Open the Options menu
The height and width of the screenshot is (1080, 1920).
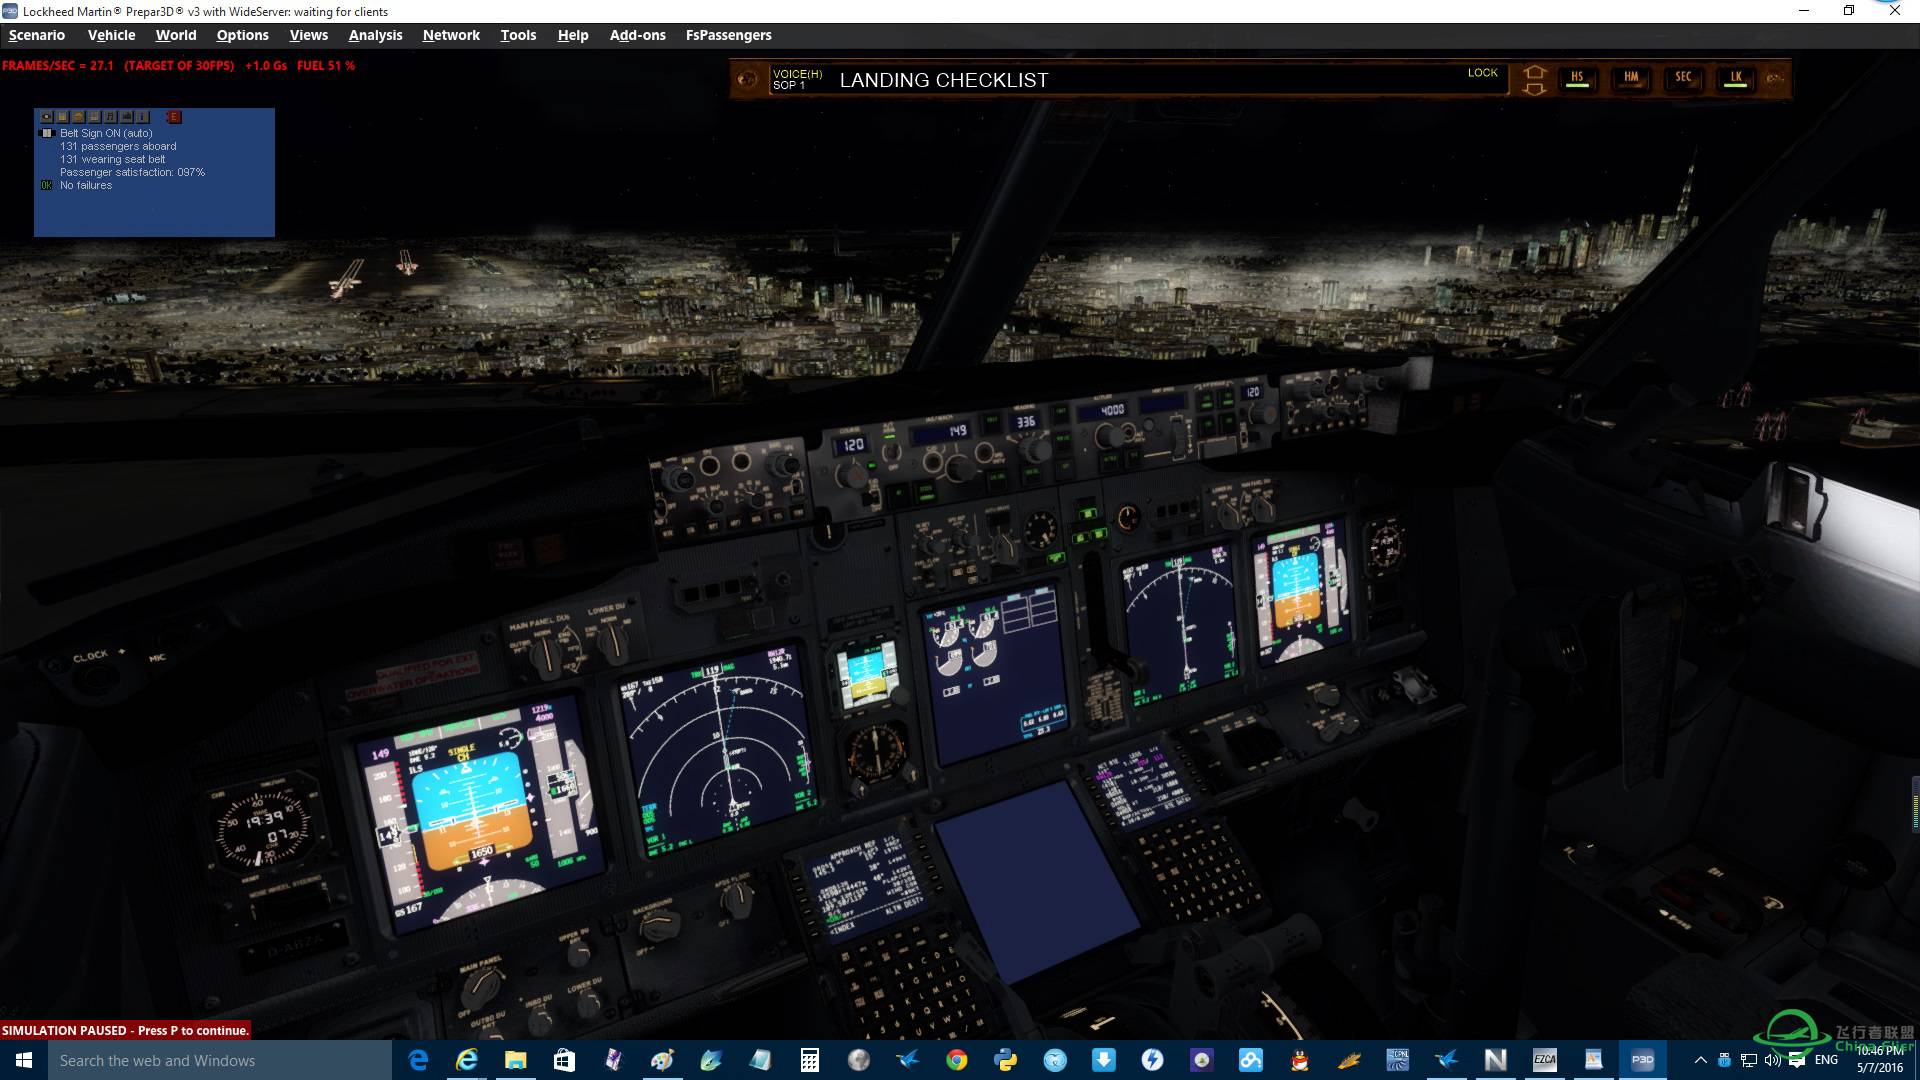coord(243,35)
